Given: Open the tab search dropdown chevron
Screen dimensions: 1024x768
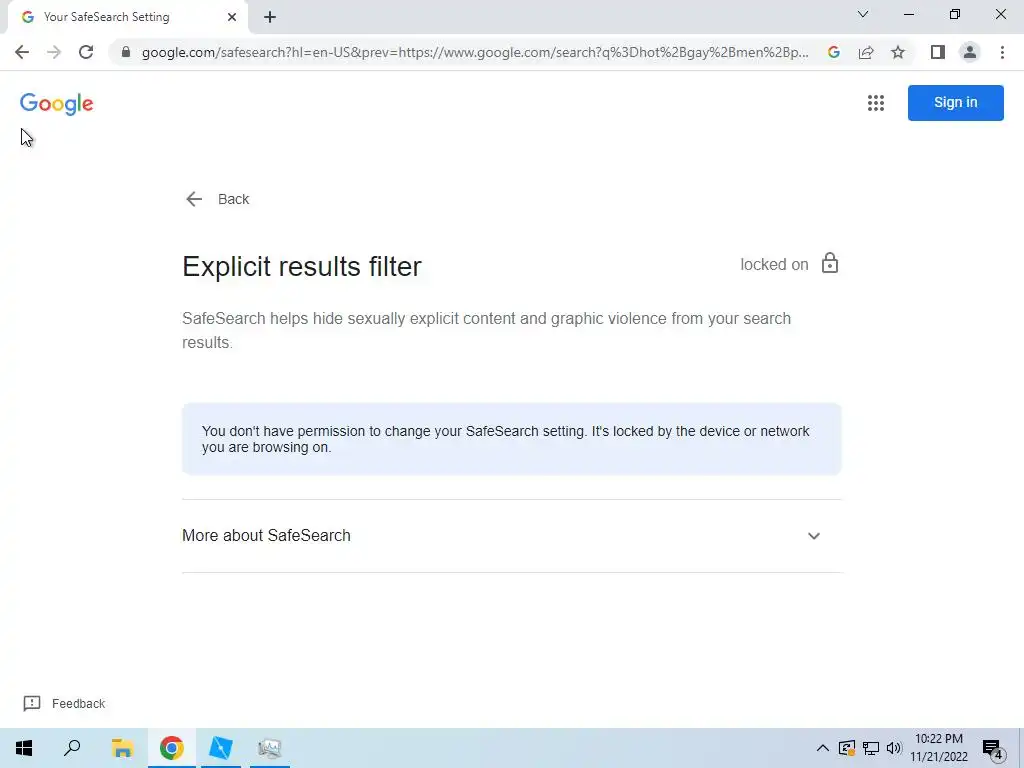Looking at the screenshot, I should [x=863, y=14].
